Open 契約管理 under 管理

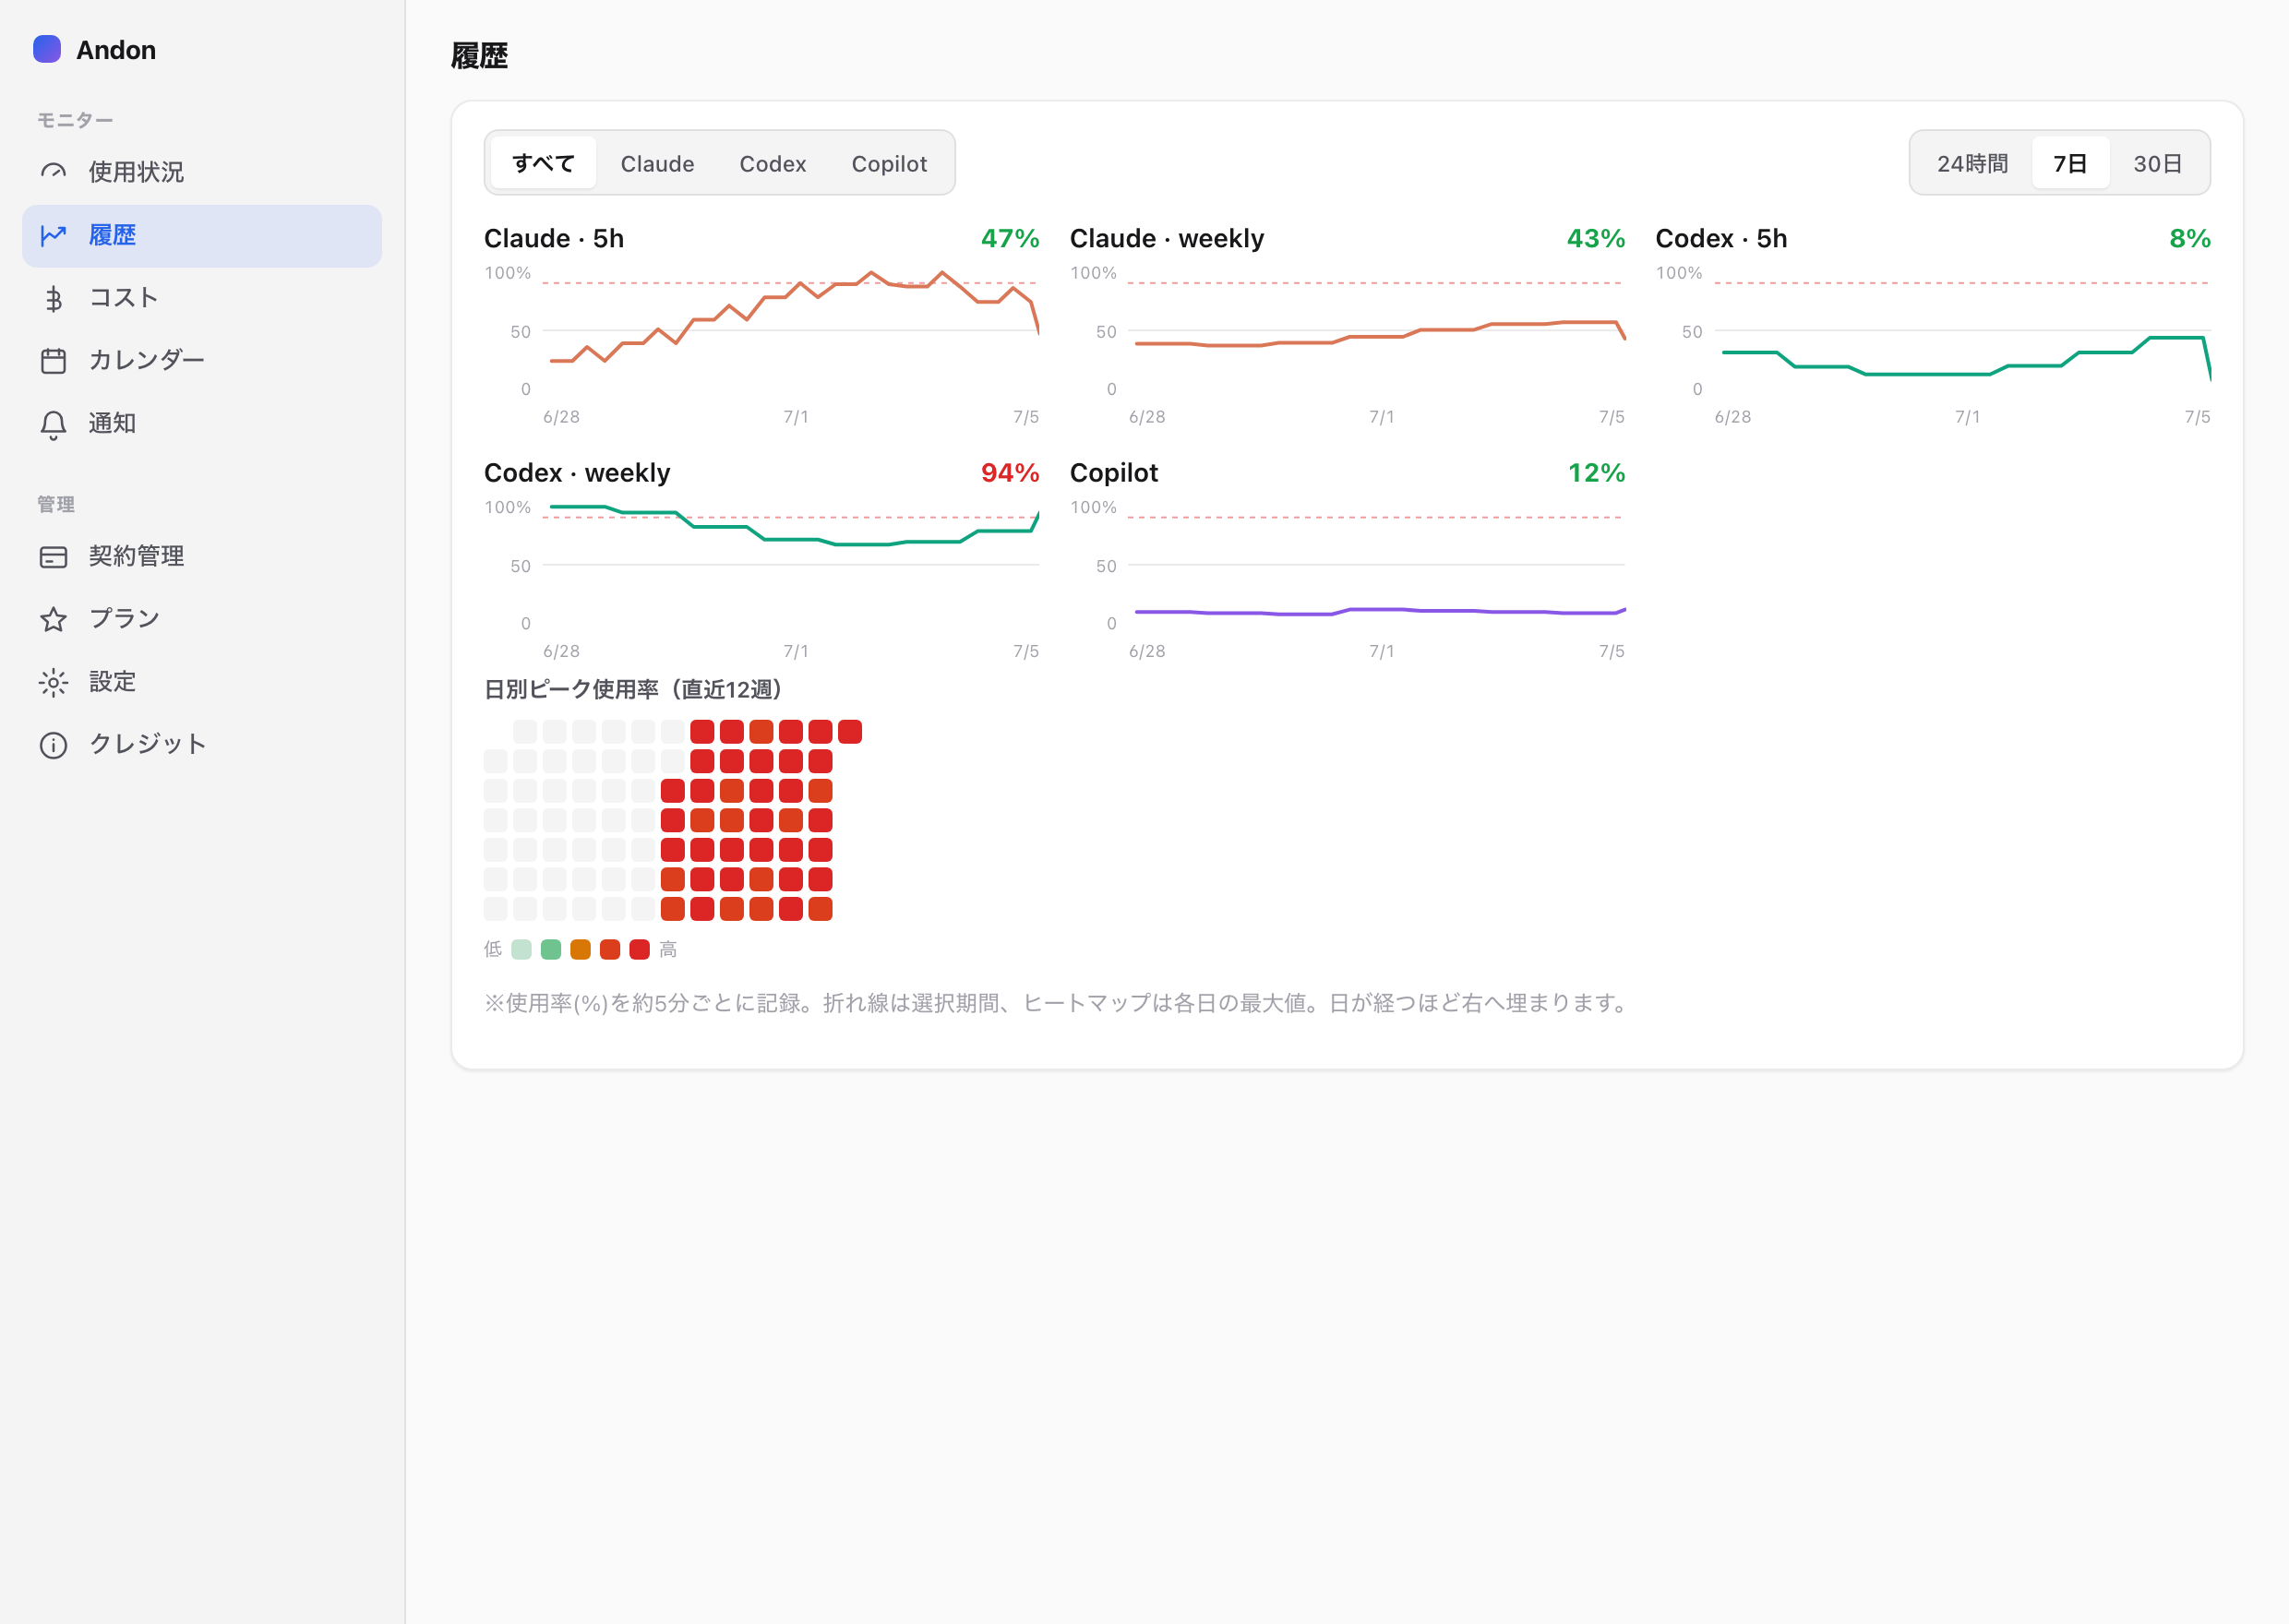tap(202, 557)
